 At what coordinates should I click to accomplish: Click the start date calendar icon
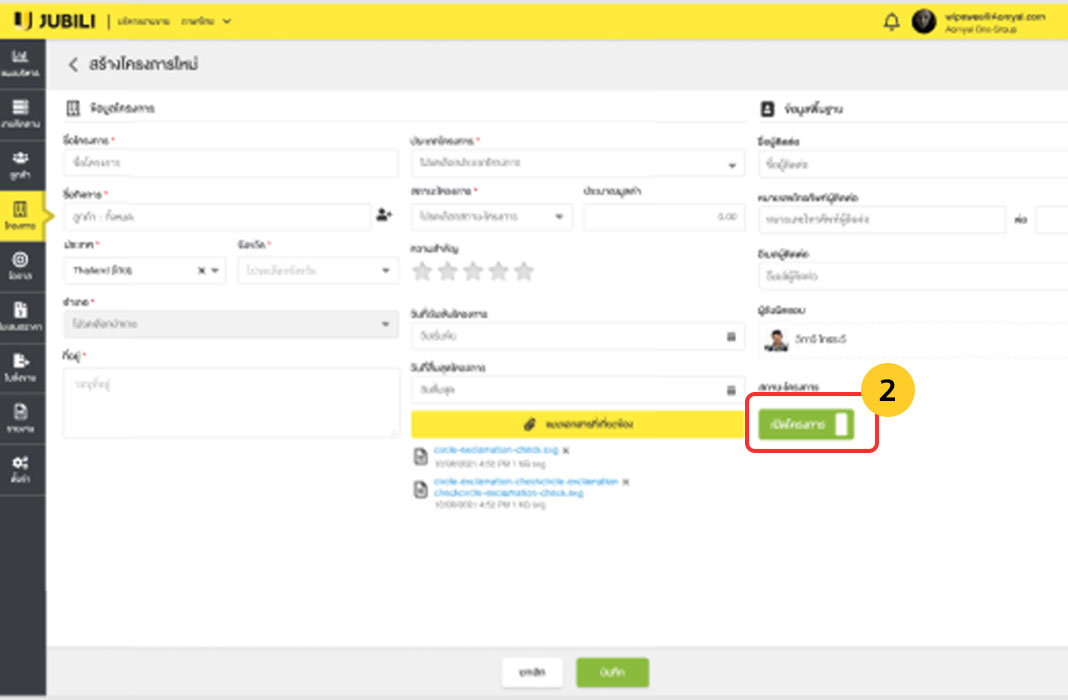tap(730, 337)
